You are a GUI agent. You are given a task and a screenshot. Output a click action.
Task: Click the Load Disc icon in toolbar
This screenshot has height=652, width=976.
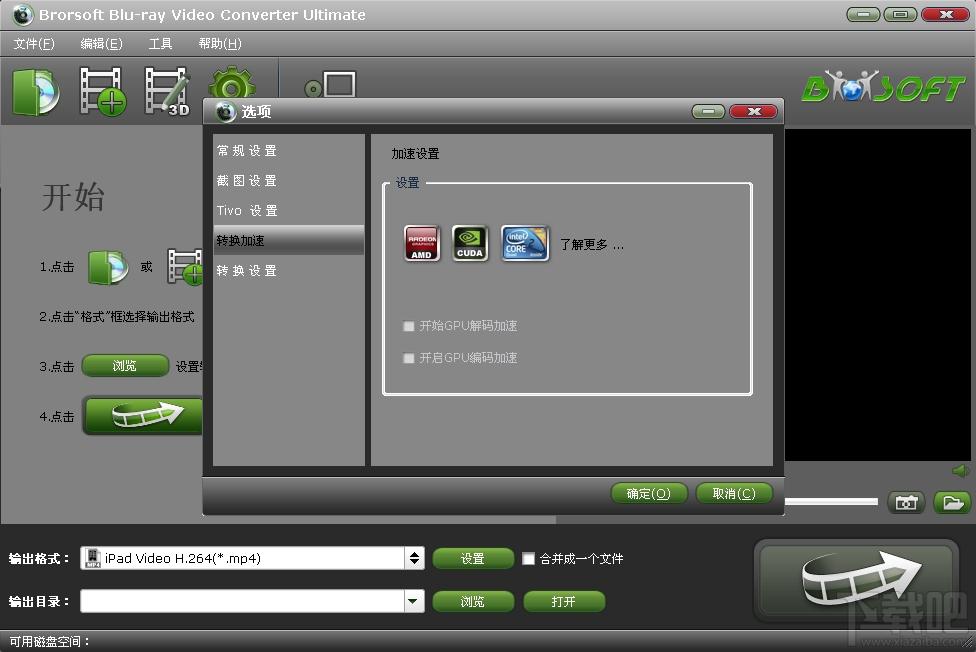pos(36,92)
